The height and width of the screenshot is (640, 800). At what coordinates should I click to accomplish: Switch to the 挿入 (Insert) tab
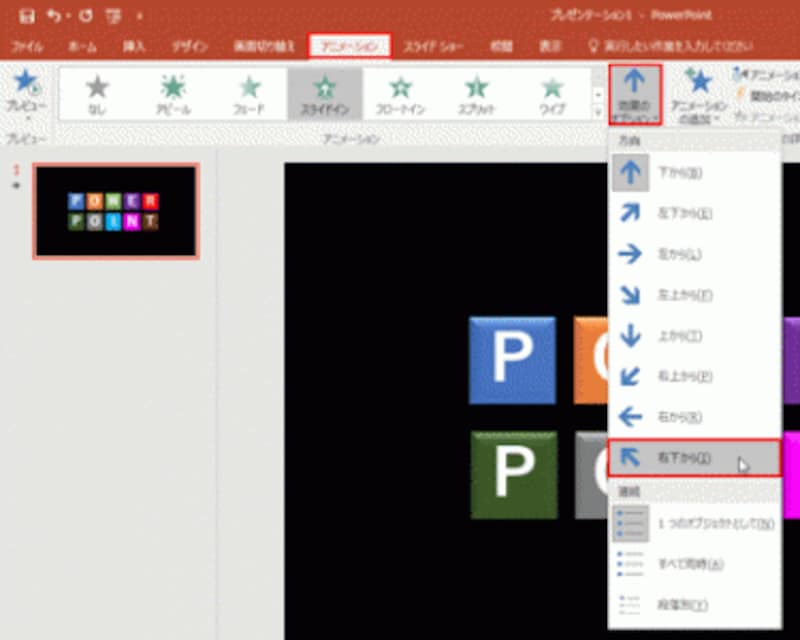coord(134,47)
